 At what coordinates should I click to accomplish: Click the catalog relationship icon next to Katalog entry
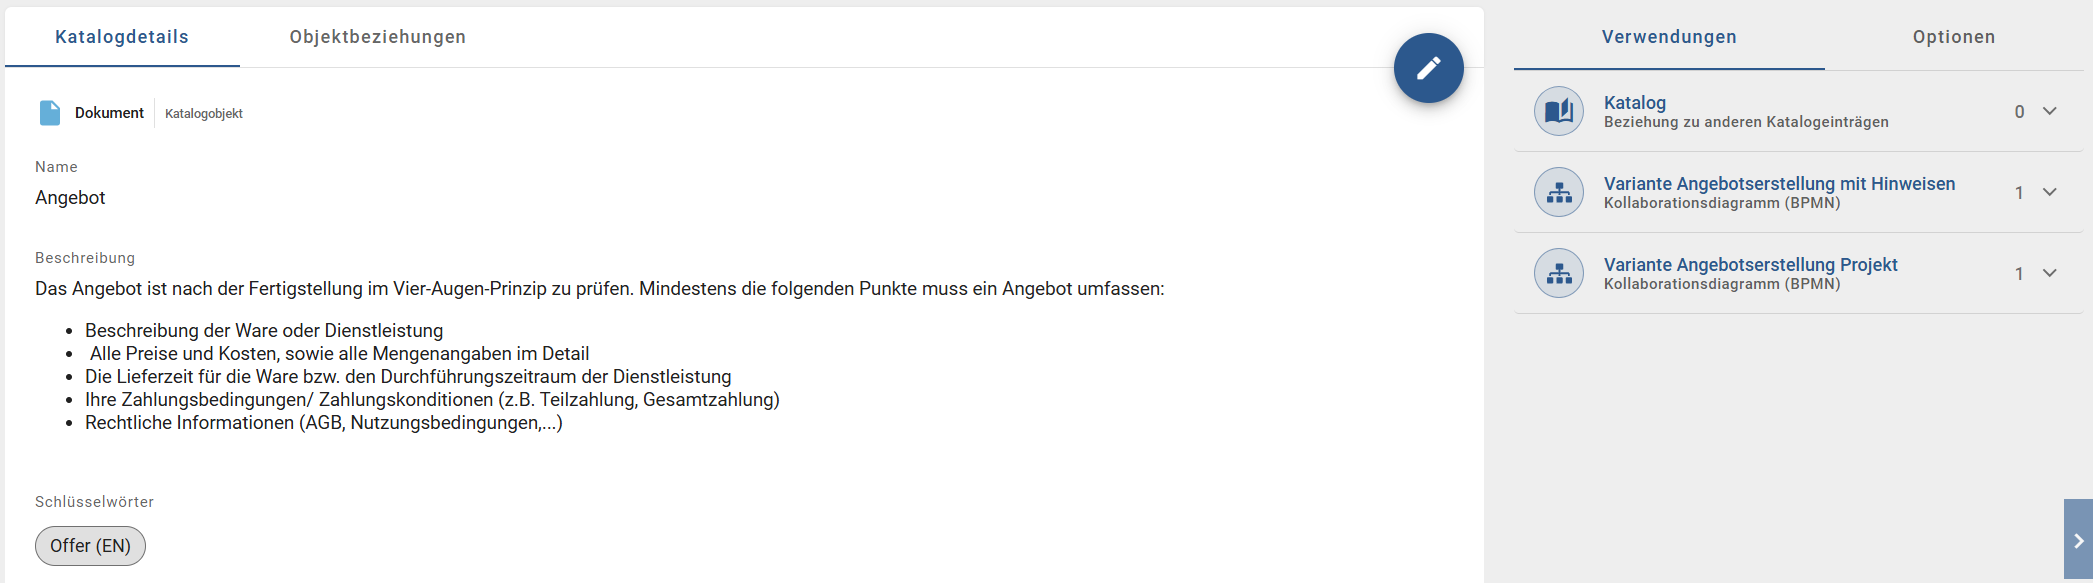click(1557, 110)
